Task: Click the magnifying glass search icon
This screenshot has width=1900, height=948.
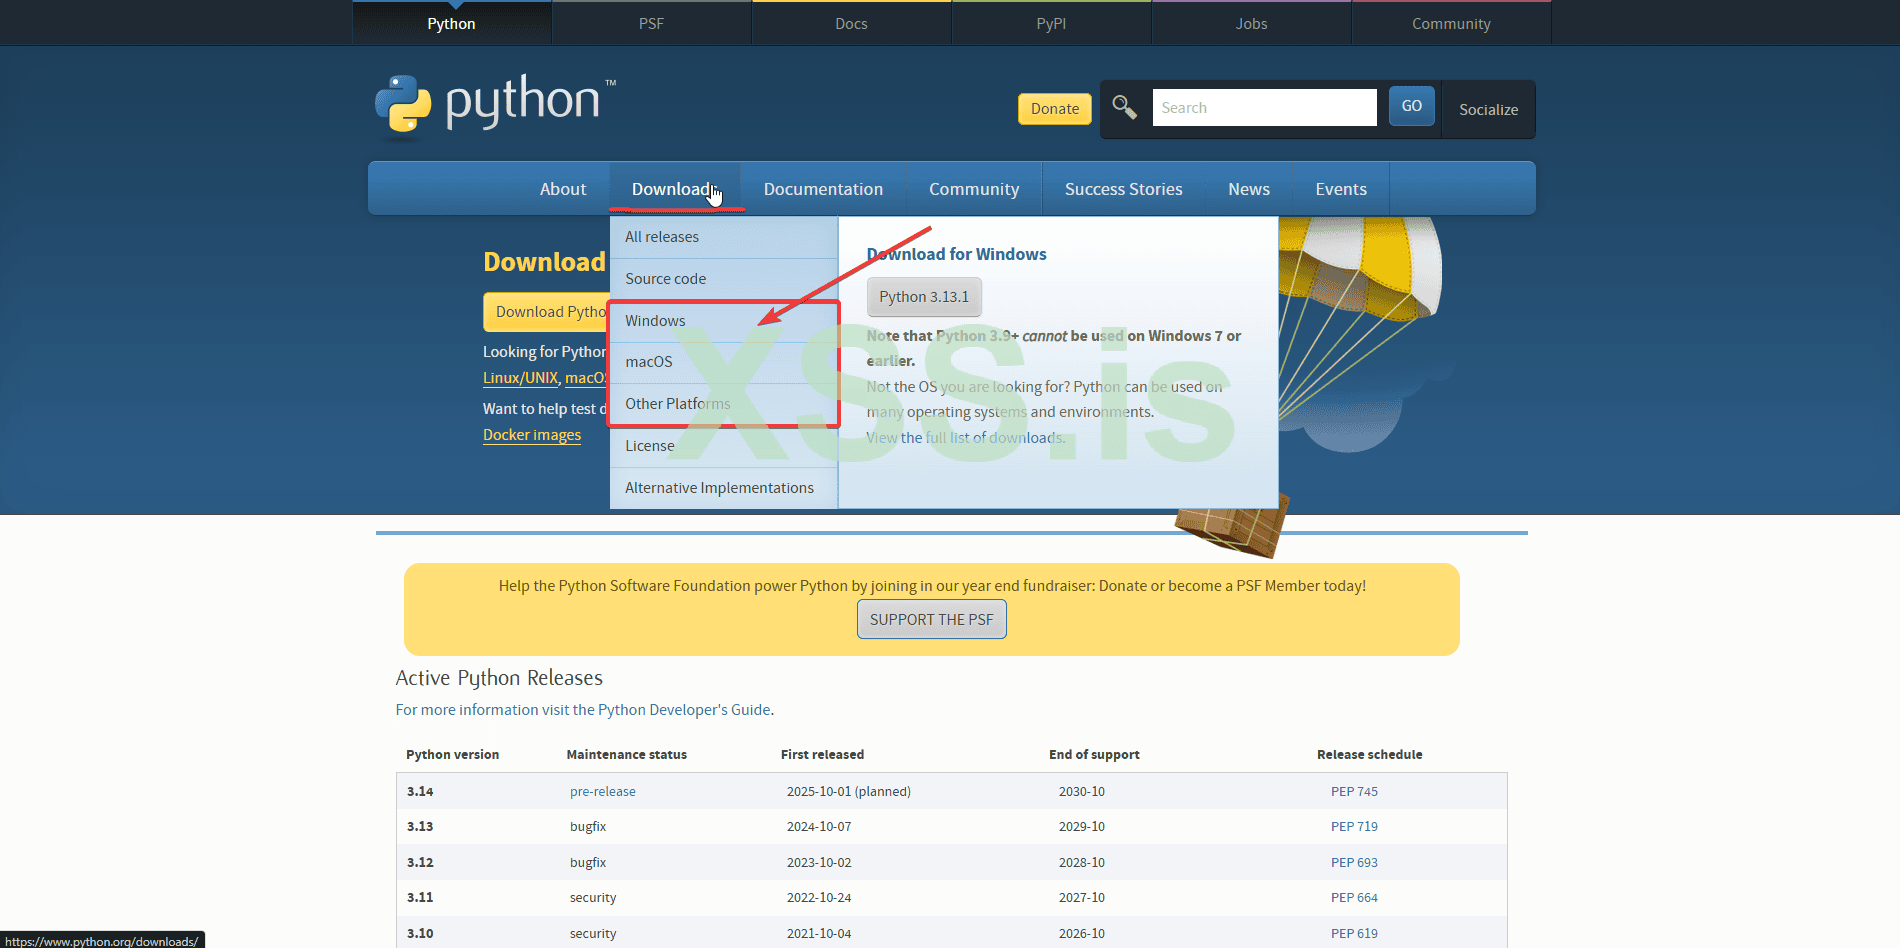Action: click(x=1124, y=107)
